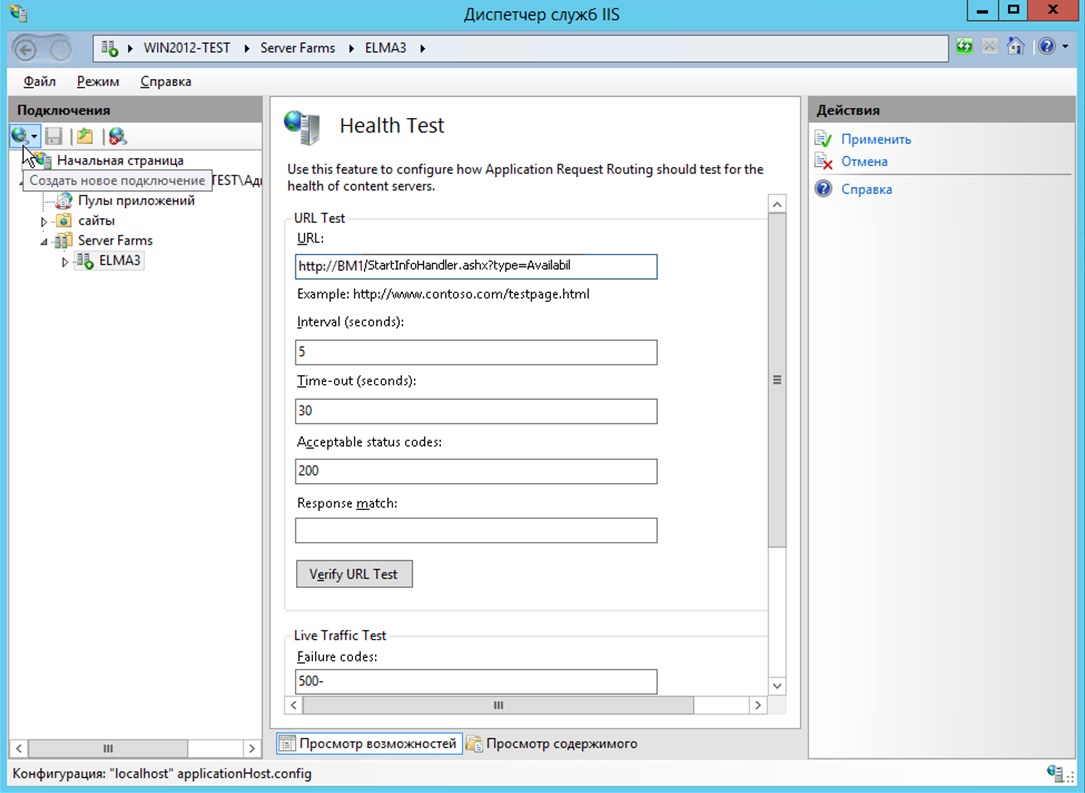This screenshot has height=793, width=1085.
Task: Expand the ELMA3 server farm node
Action: [x=65, y=262]
